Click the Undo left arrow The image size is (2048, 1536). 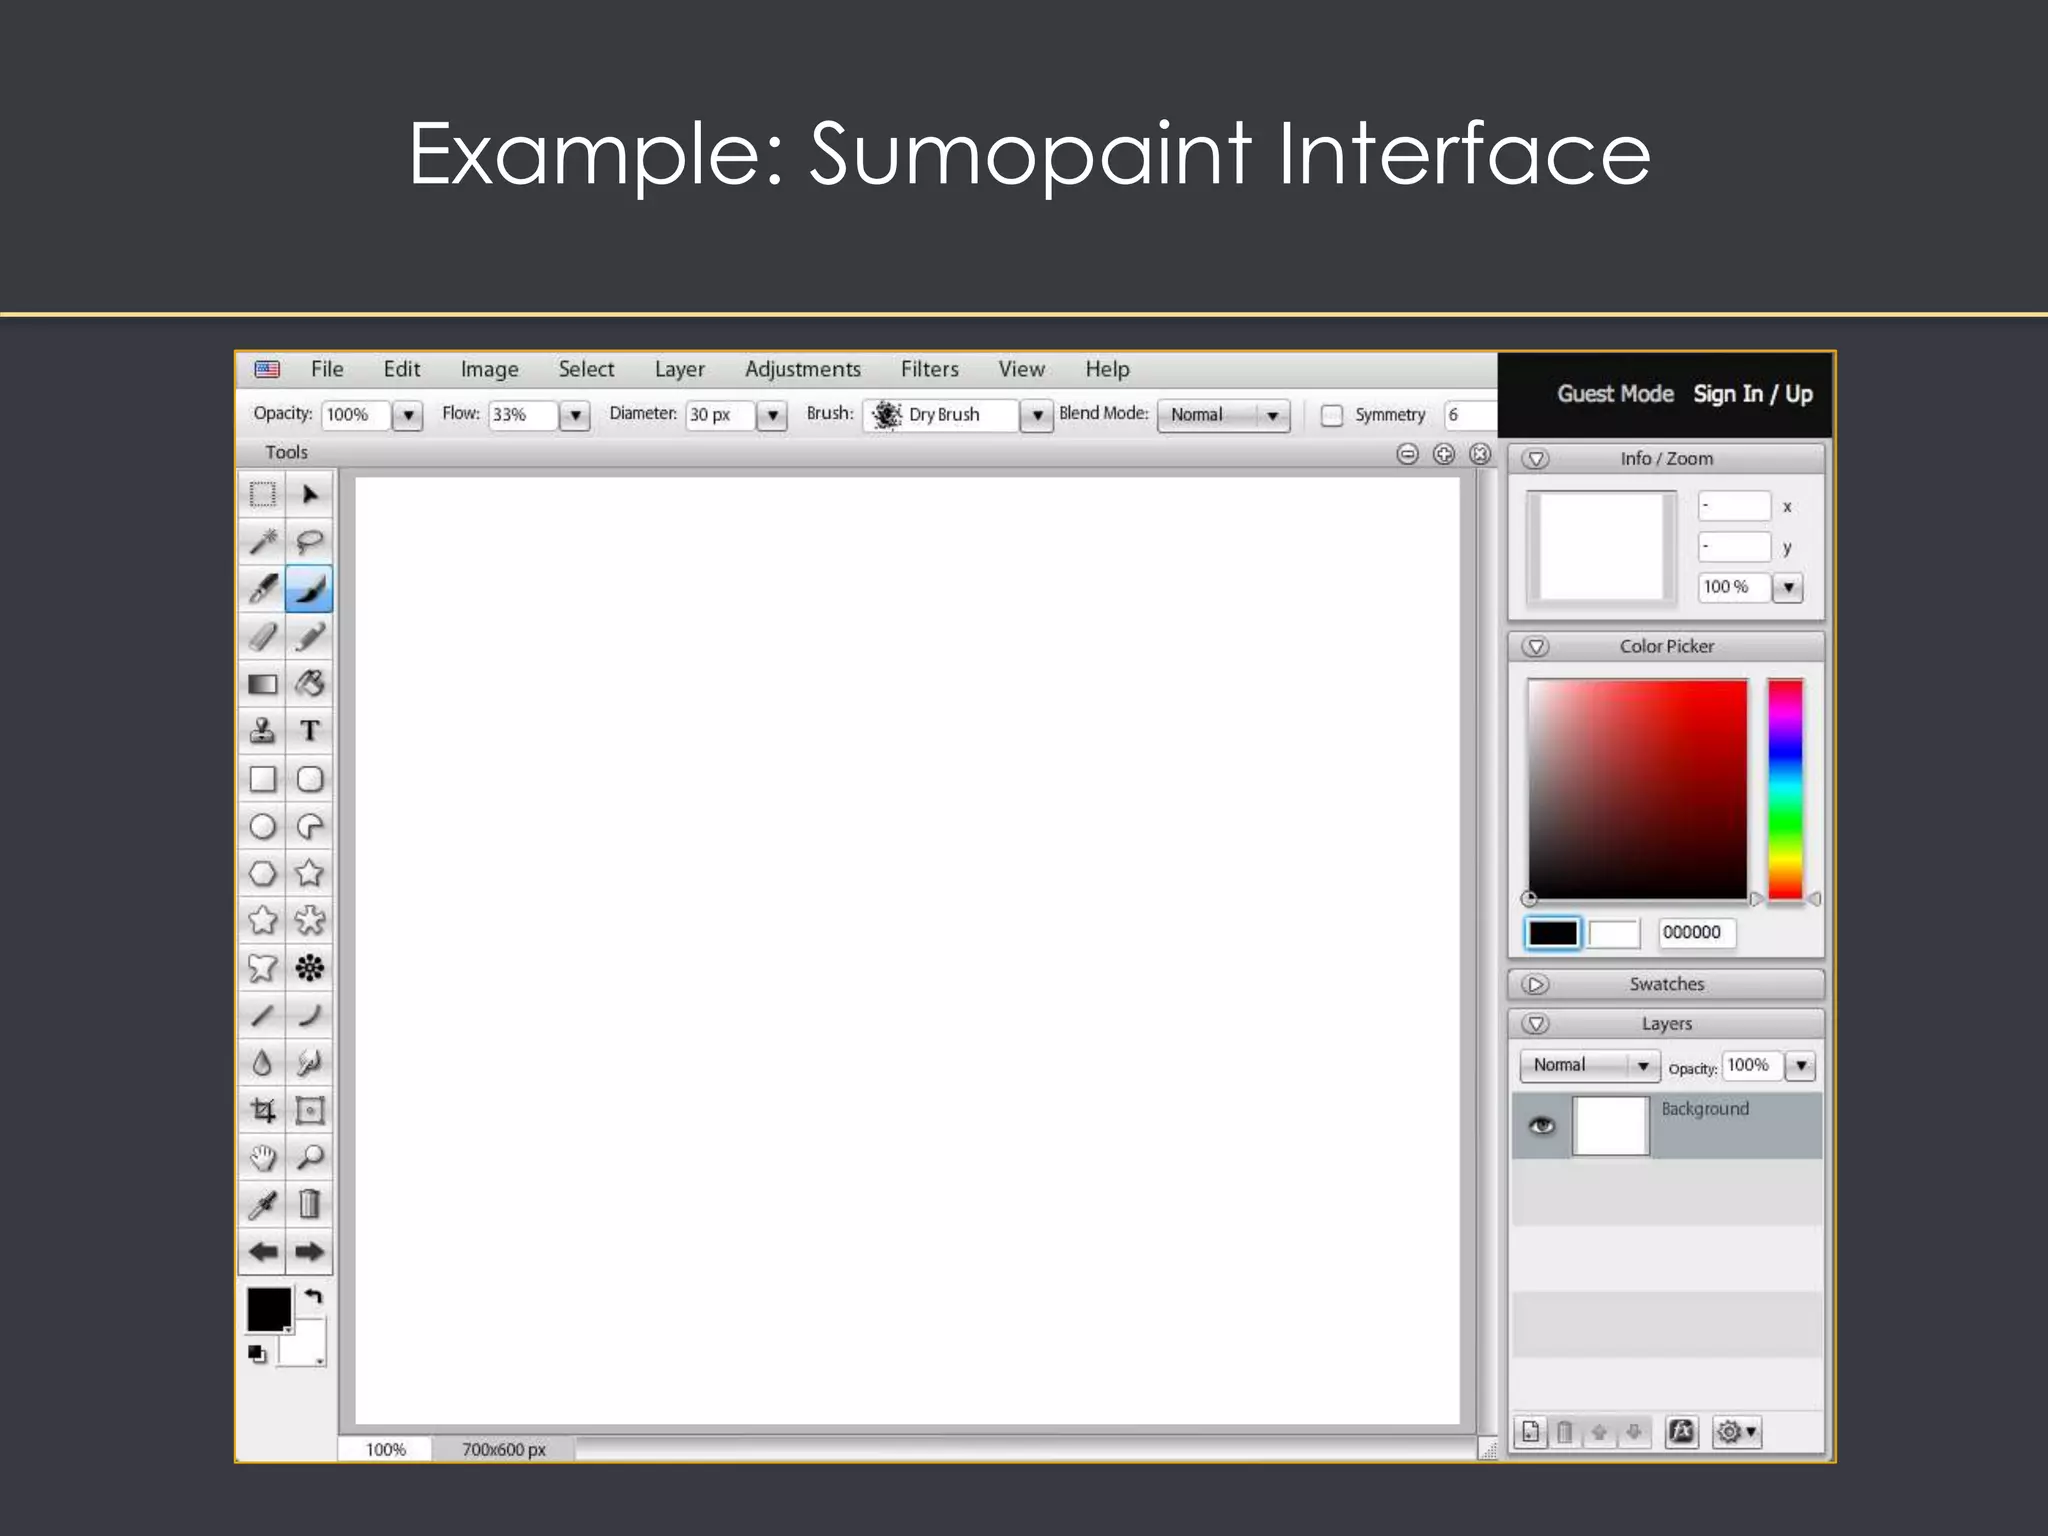click(262, 1252)
